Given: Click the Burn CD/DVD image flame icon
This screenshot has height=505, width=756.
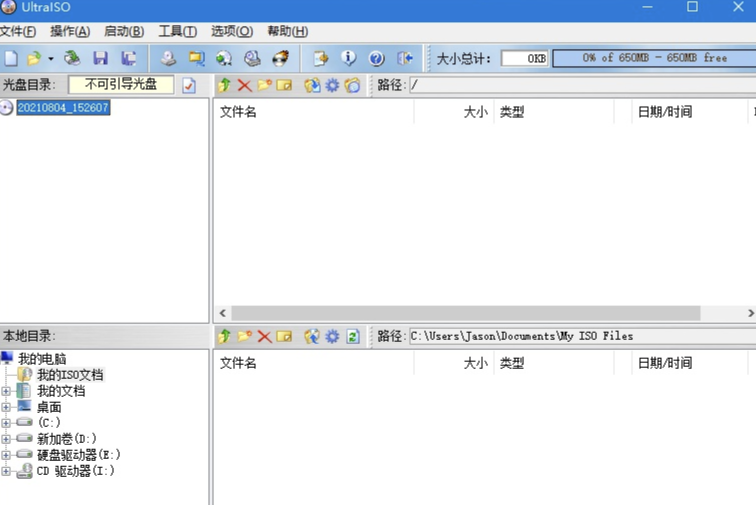Looking at the screenshot, I should [x=281, y=58].
